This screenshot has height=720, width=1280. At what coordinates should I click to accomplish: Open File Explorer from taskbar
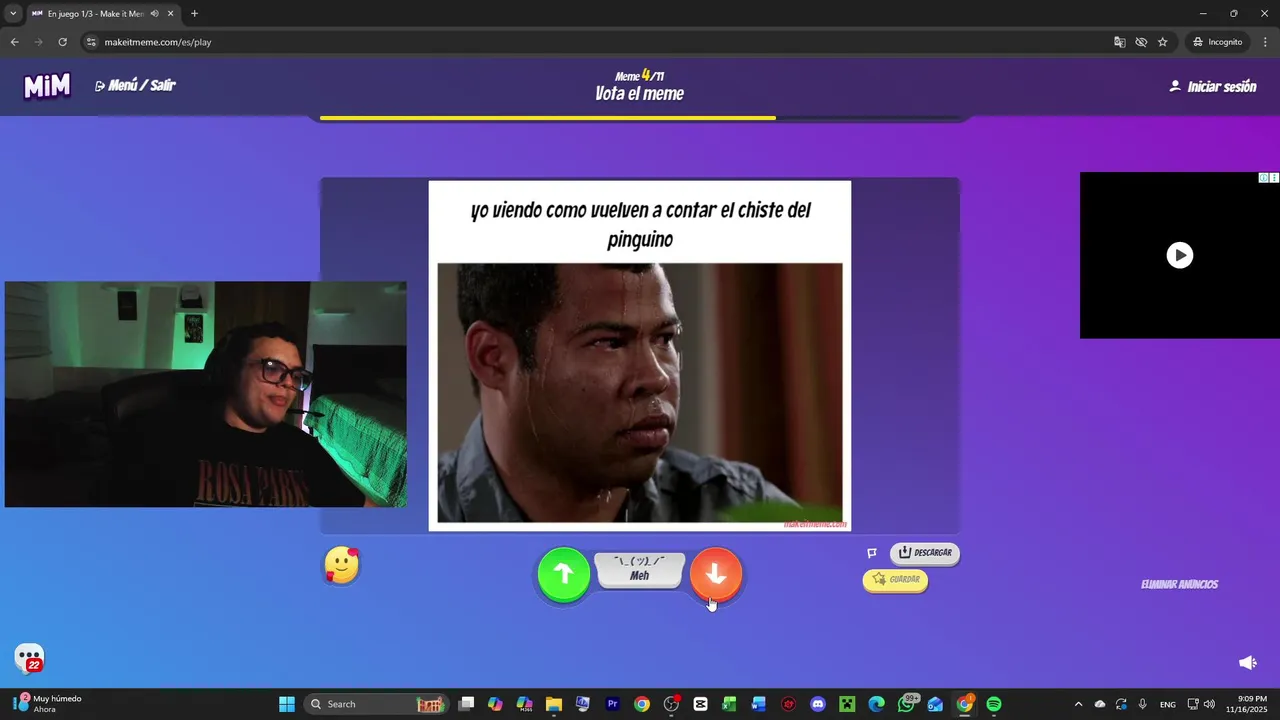tap(554, 704)
